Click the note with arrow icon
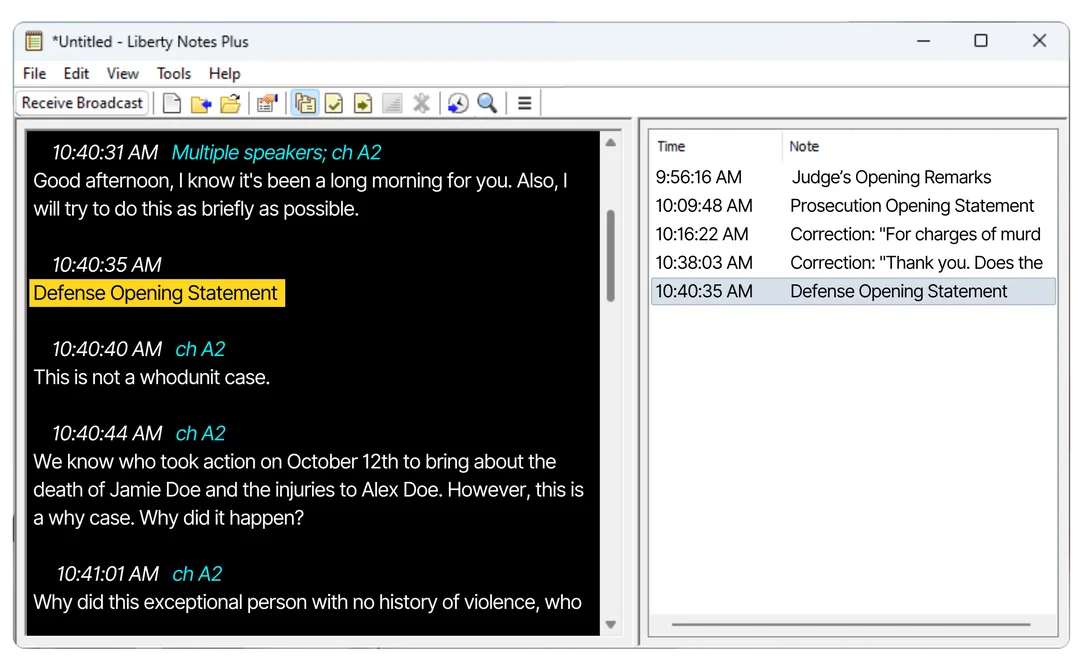The height and width of the screenshot is (671, 1080). coord(363,103)
